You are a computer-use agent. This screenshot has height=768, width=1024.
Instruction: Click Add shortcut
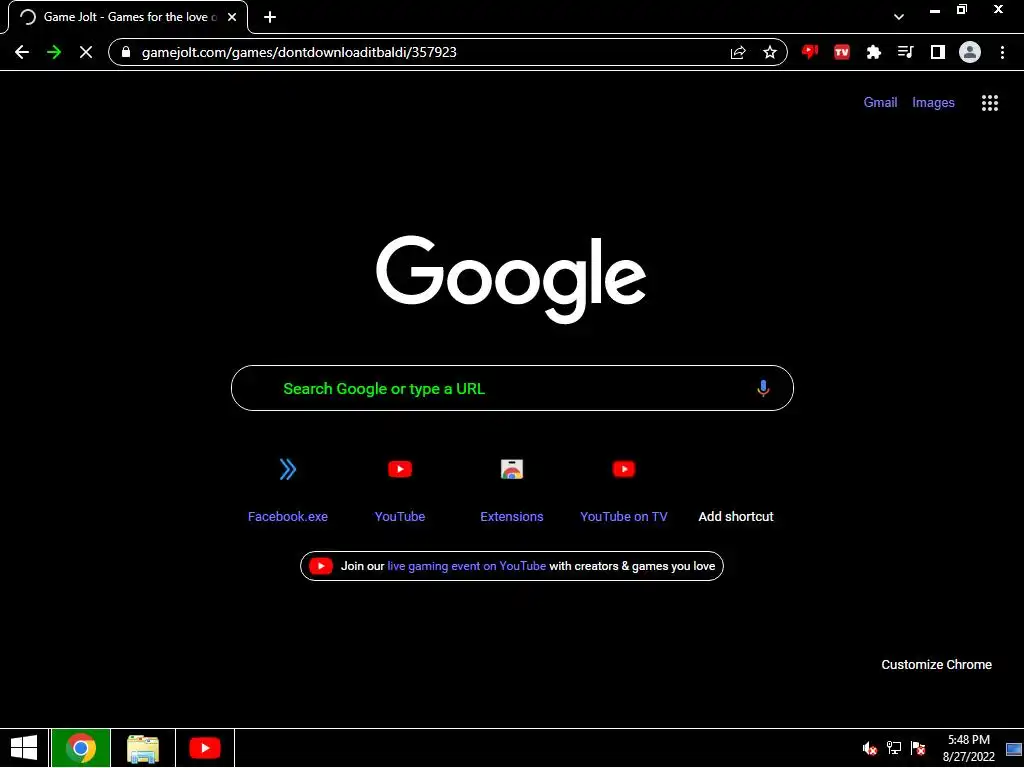[x=736, y=517]
